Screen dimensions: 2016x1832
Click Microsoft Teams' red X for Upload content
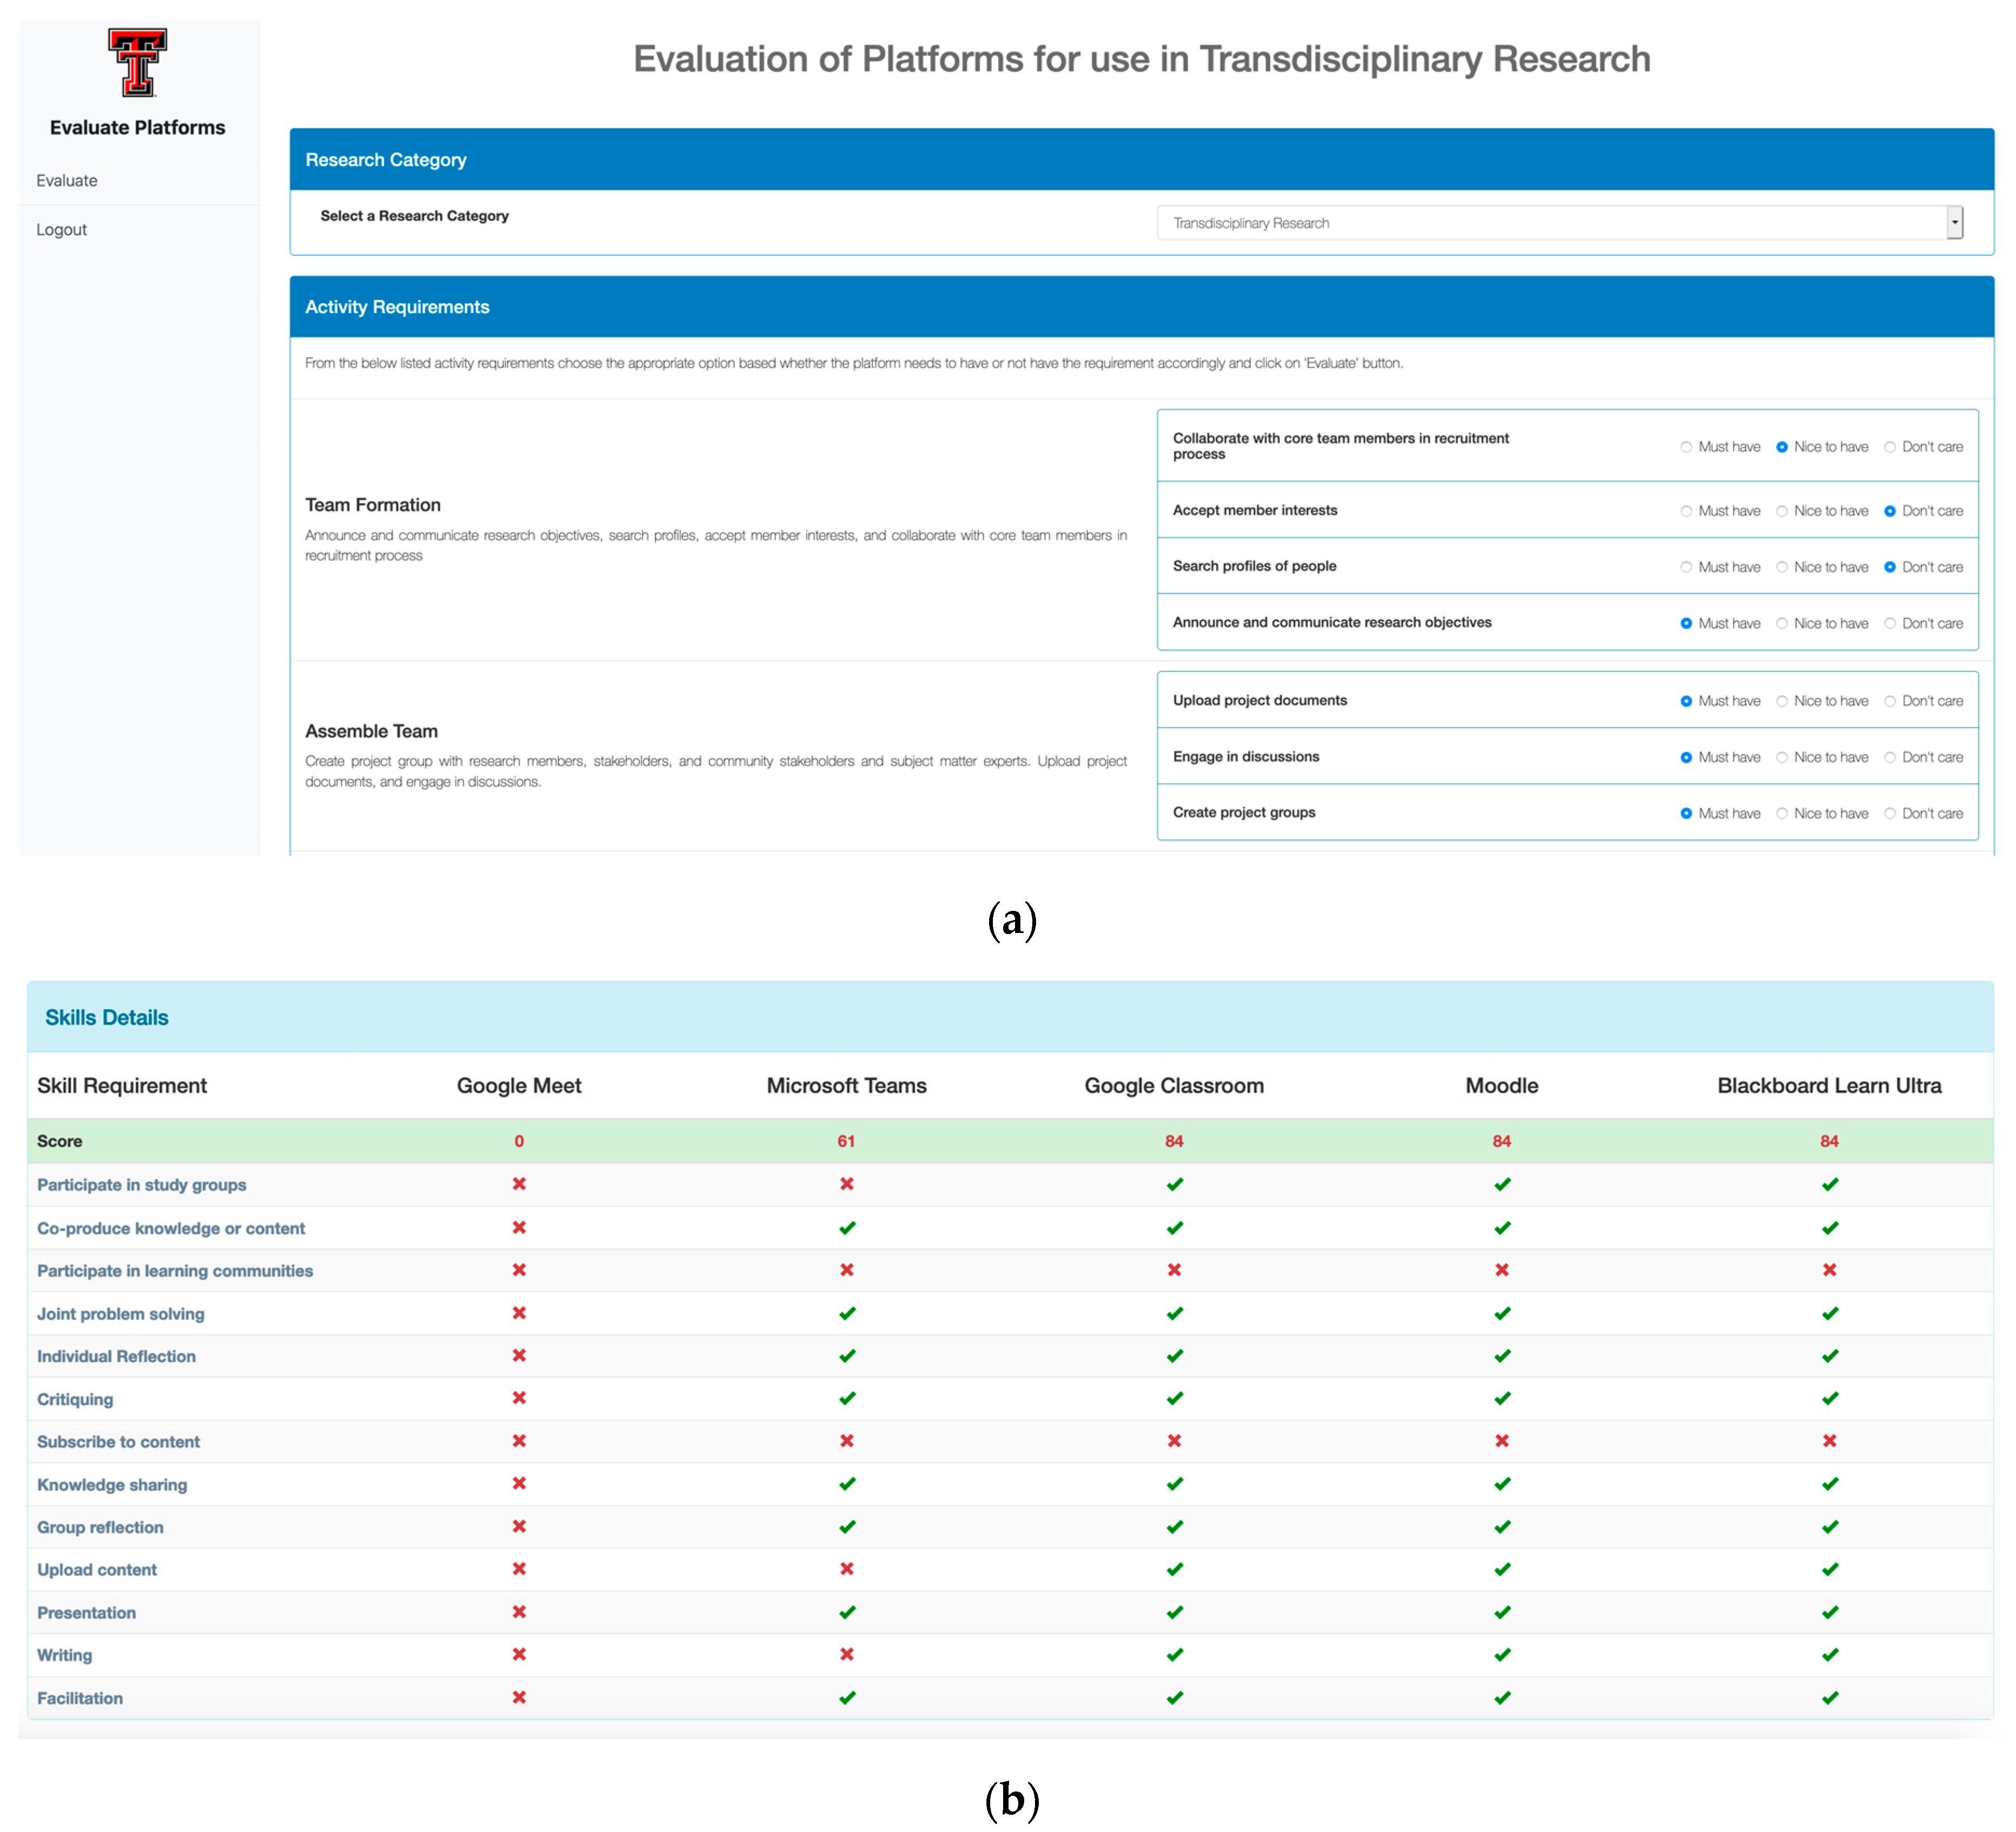pos(846,1568)
